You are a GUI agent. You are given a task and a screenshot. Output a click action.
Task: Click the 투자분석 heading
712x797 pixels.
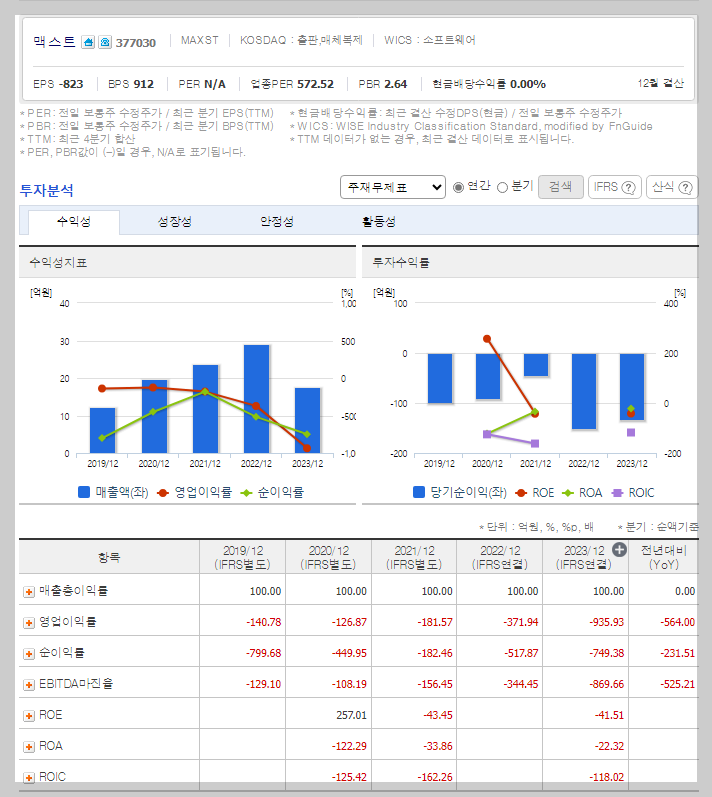click(47, 191)
